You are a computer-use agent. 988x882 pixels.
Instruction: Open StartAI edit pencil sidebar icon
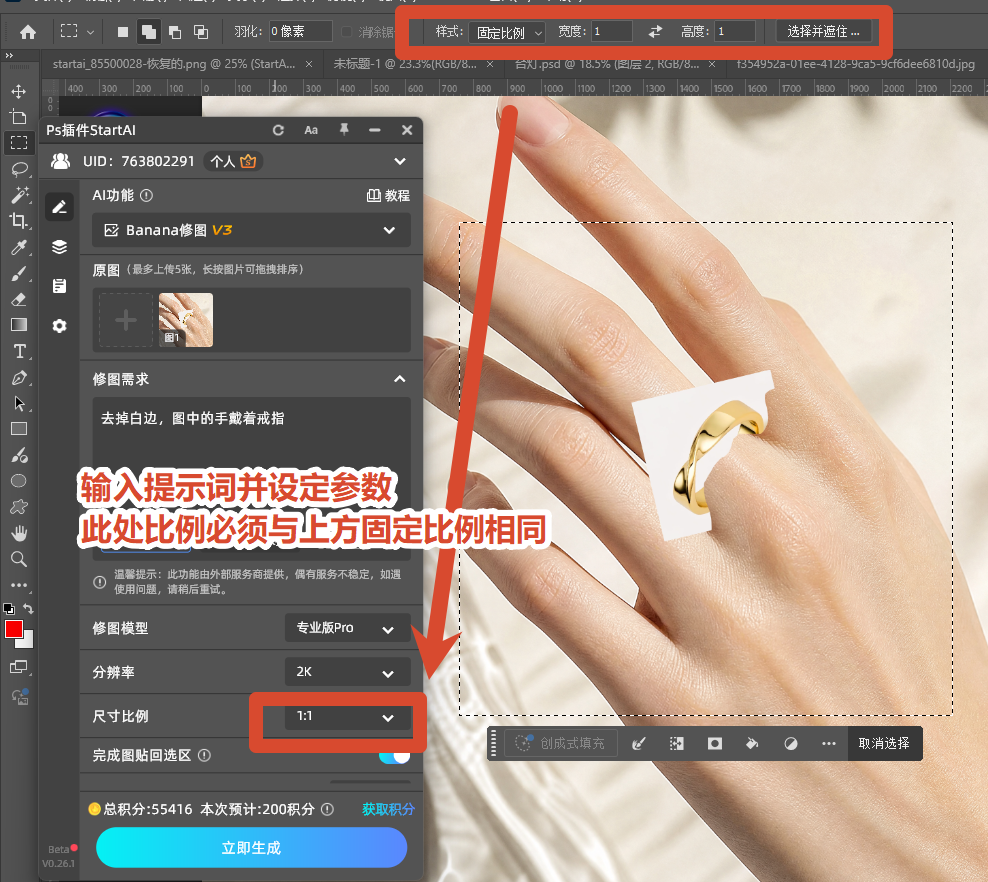(59, 207)
